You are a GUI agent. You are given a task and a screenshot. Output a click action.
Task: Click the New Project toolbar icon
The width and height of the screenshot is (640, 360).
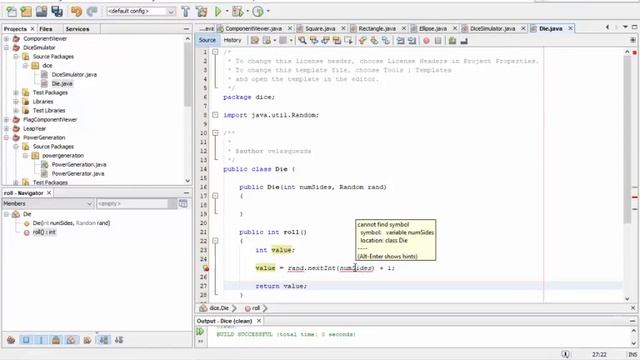pos(26,11)
